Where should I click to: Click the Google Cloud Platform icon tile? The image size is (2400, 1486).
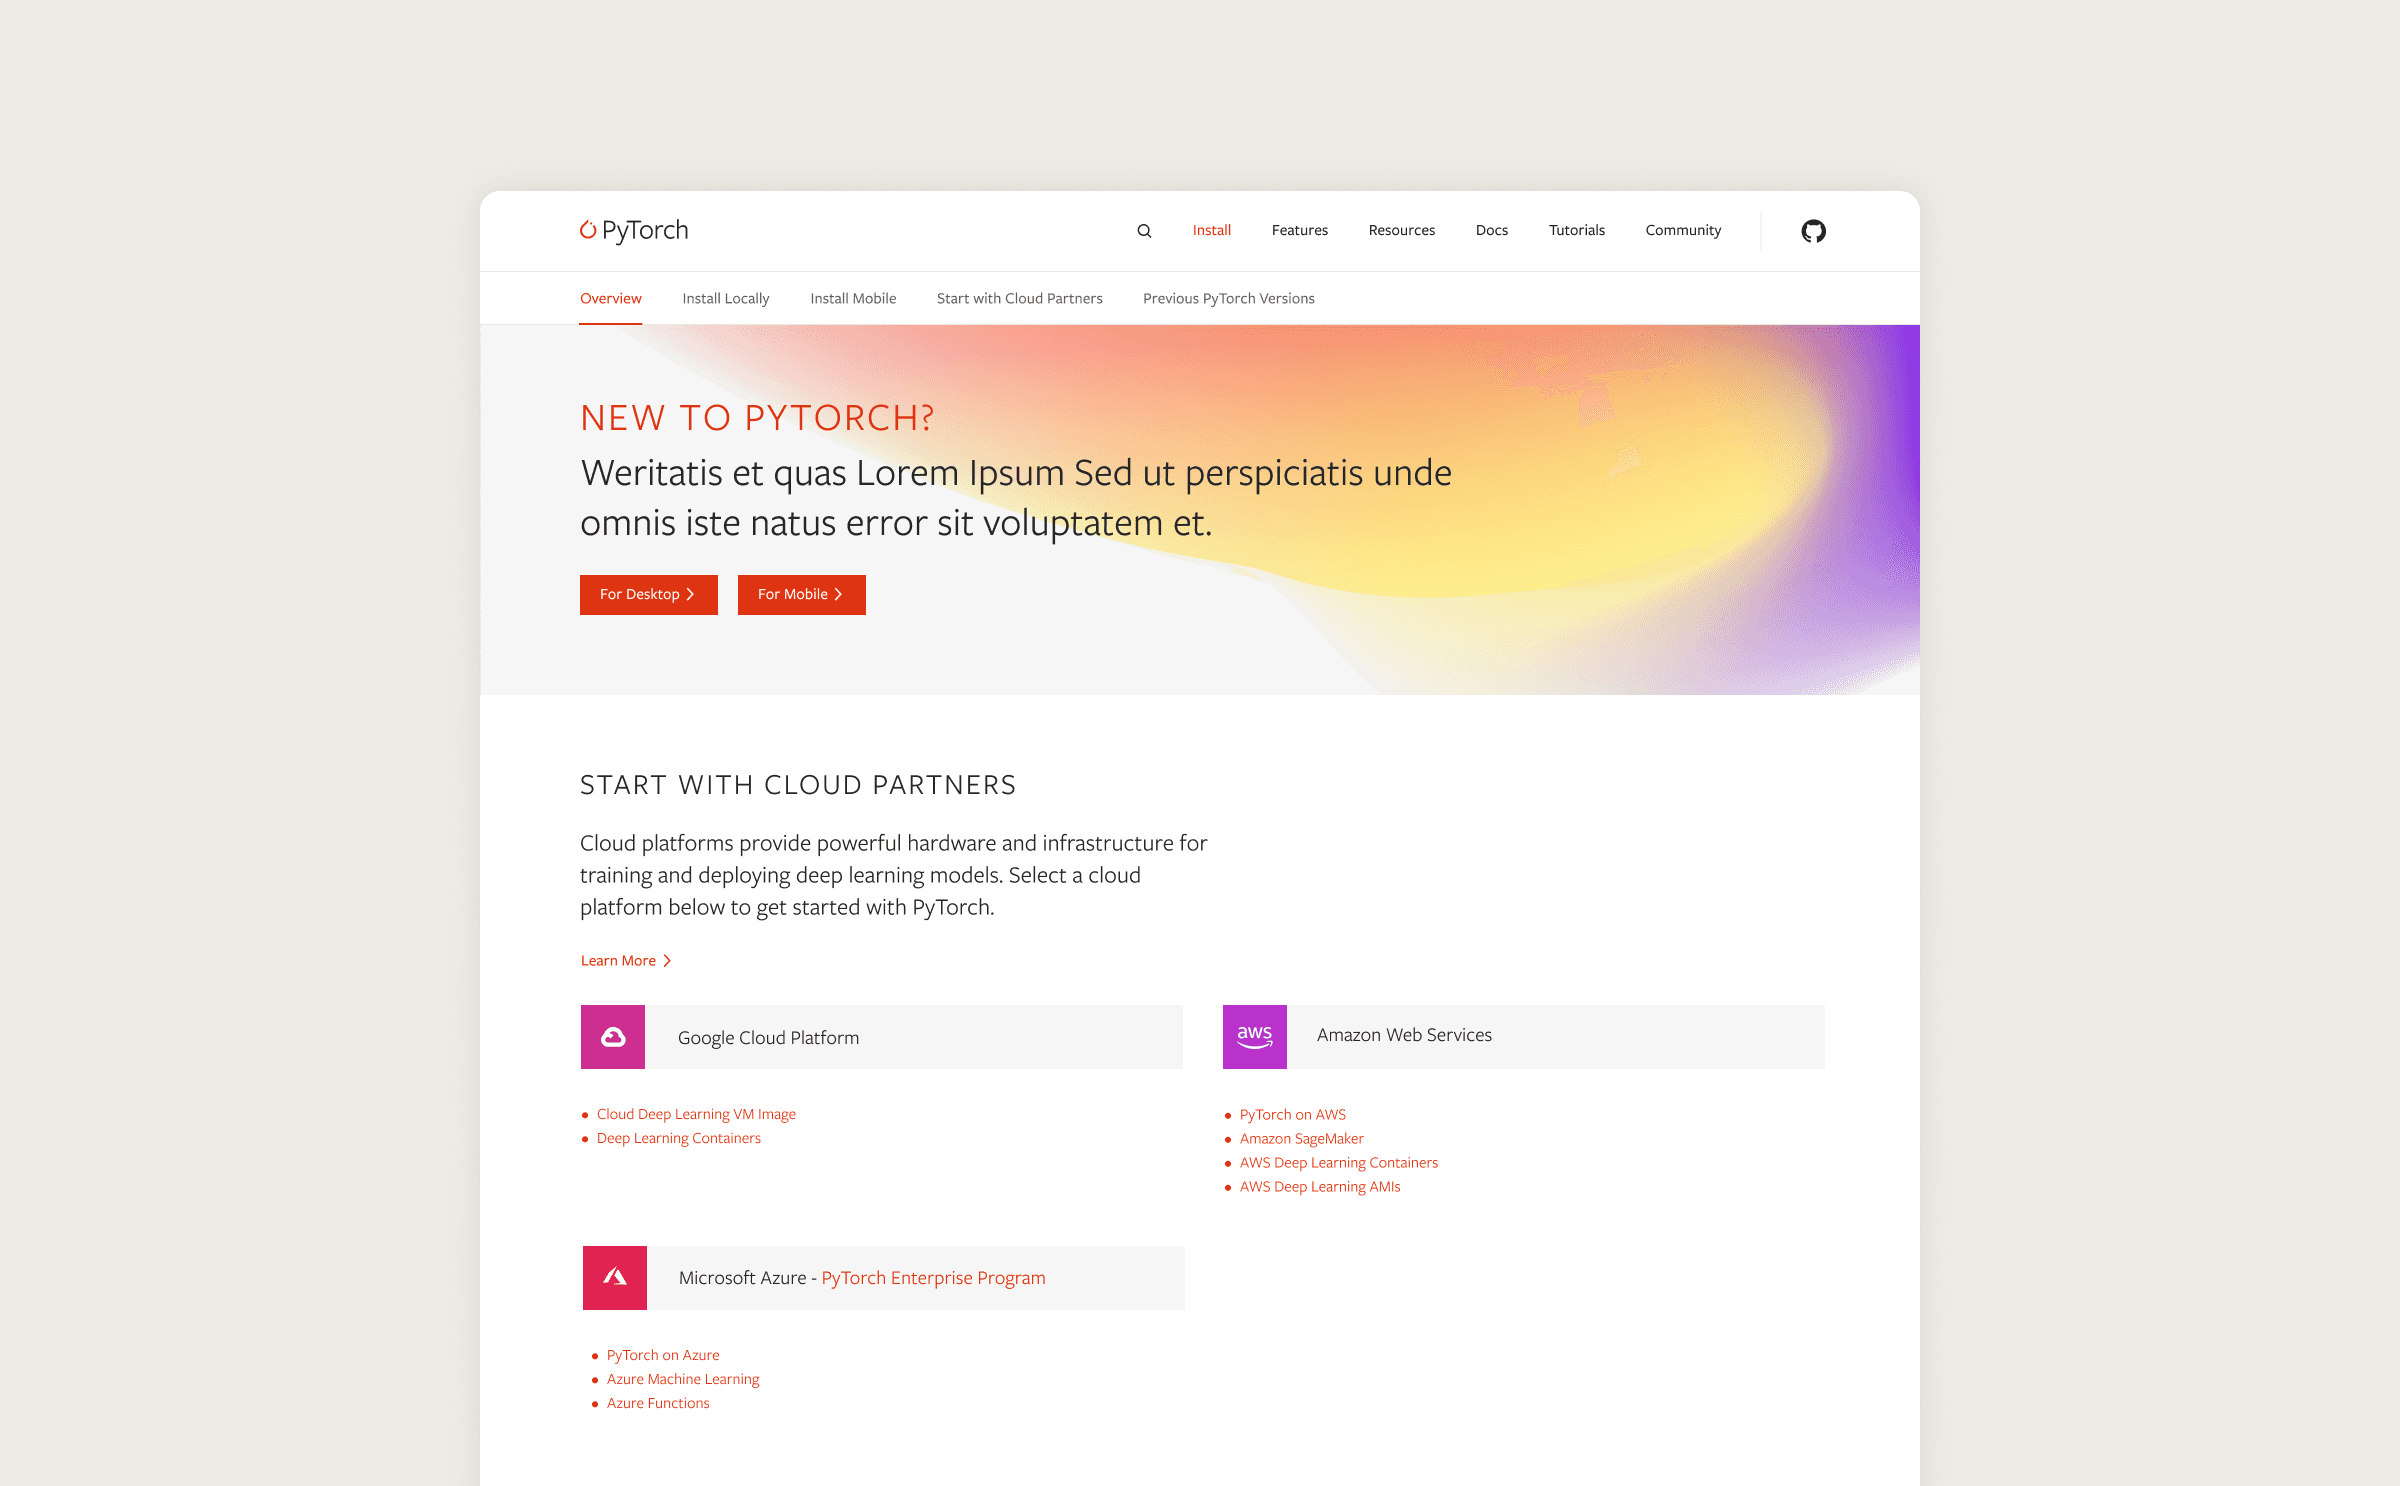613,1037
